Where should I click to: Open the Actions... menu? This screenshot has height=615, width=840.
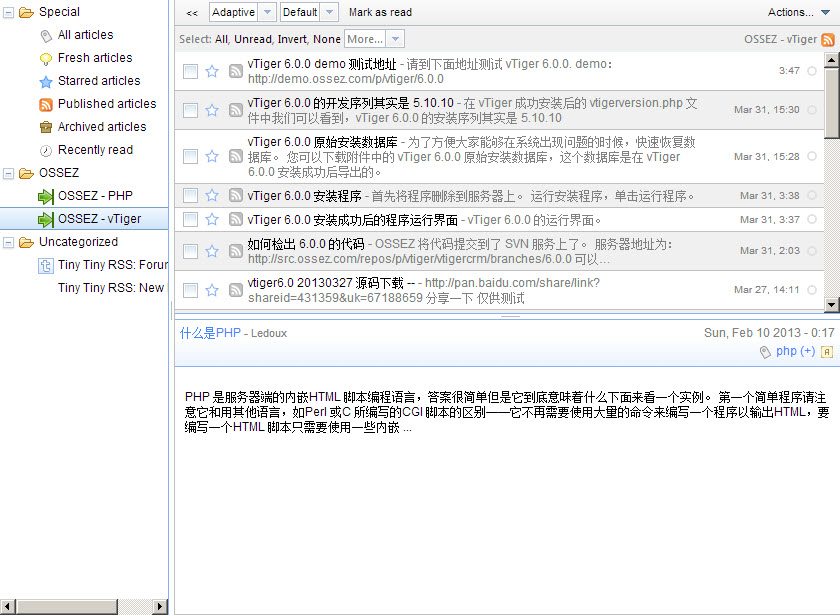(795, 12)
